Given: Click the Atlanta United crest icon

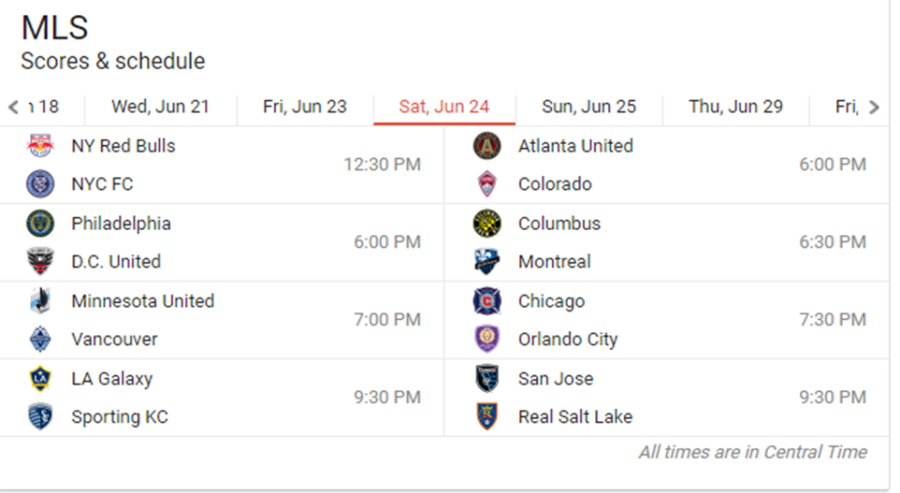Looking at the screenshot, I should tap(487, 146).
